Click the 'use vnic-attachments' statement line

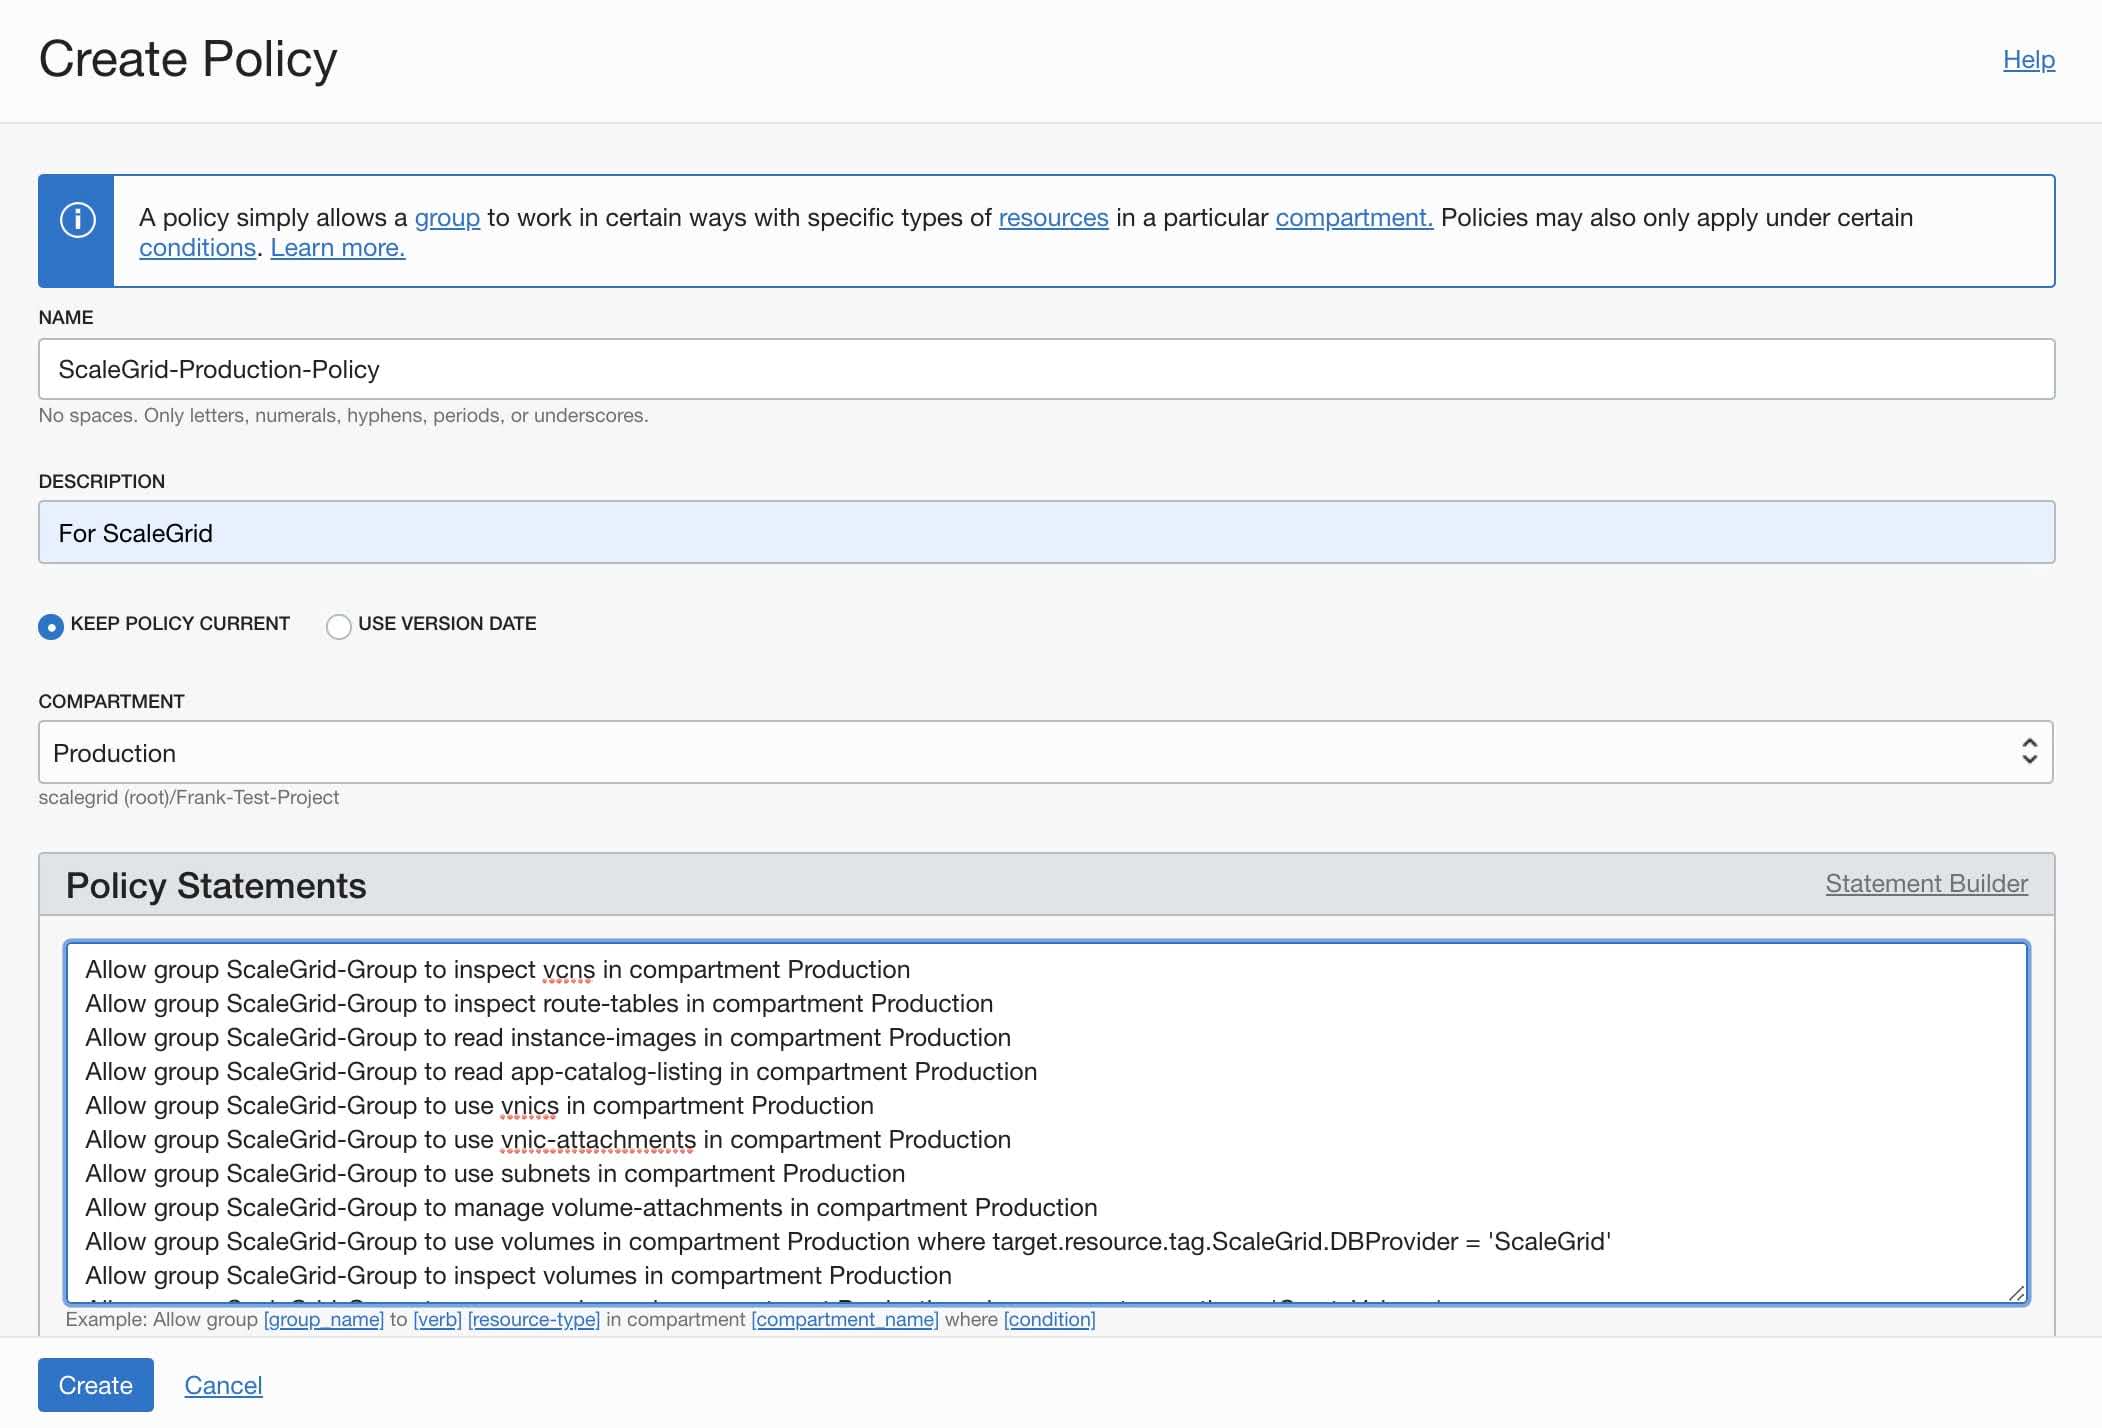click(x=548, y=1140)
